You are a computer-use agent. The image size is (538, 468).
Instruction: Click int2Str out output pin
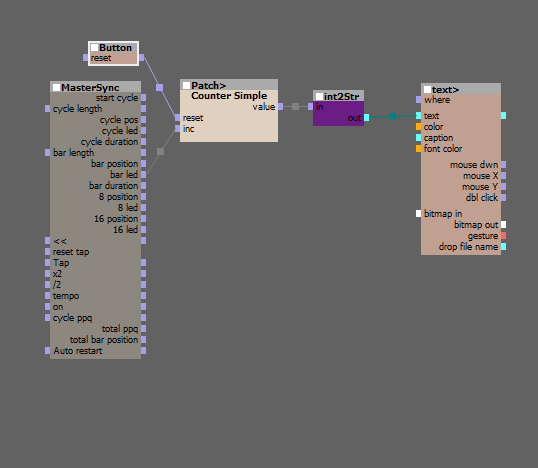pyautogui.click(x=366, y=118)
